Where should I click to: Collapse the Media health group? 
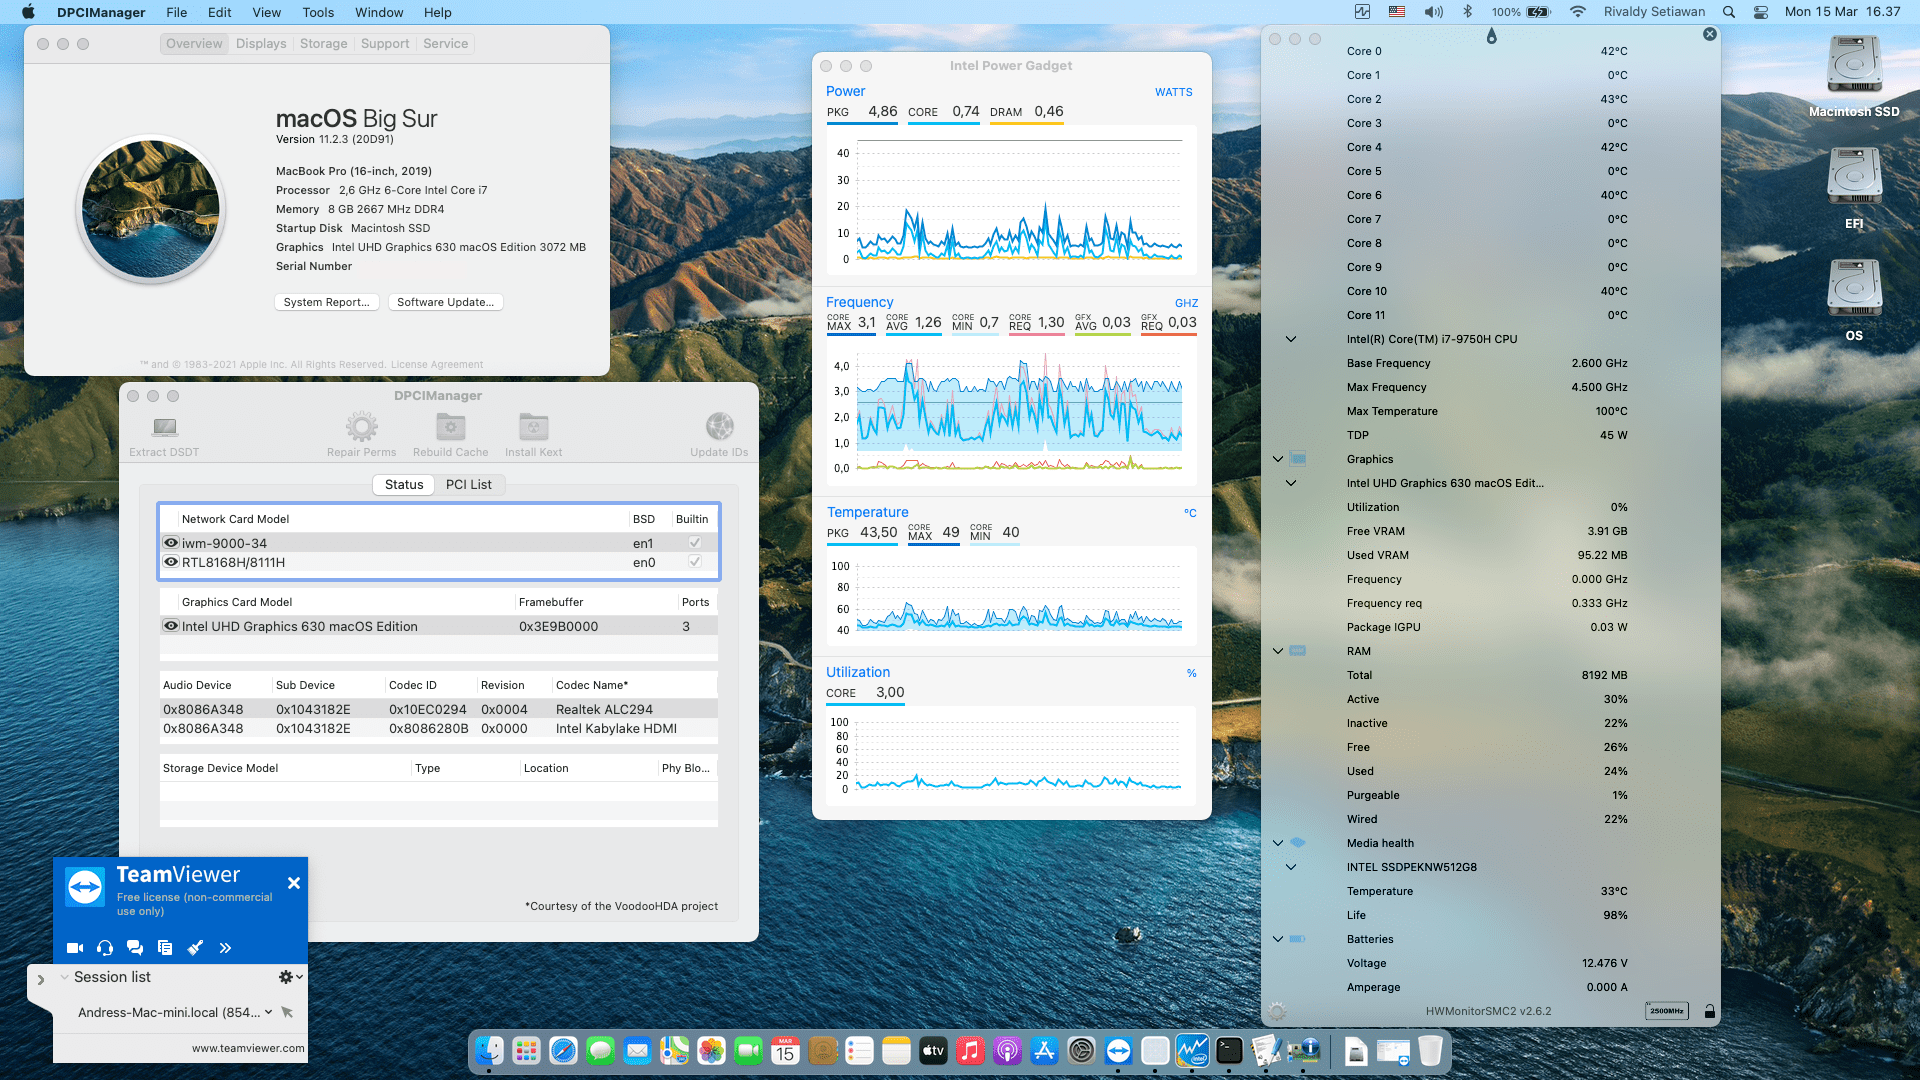point(1278,843)
